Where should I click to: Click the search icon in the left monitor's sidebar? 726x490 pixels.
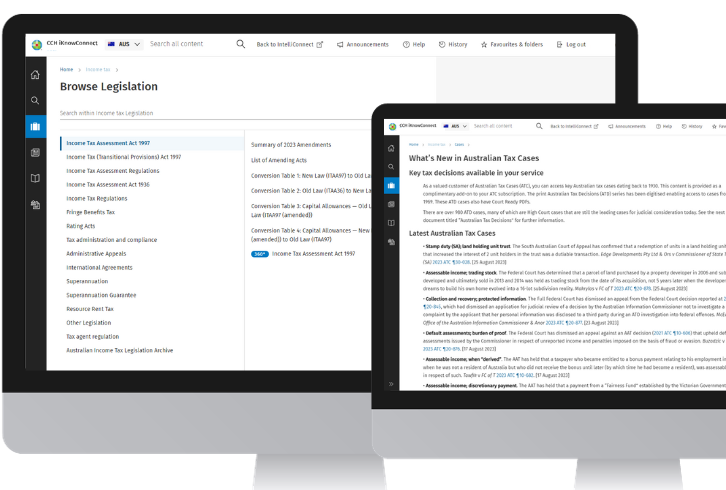tap(35, 101)
